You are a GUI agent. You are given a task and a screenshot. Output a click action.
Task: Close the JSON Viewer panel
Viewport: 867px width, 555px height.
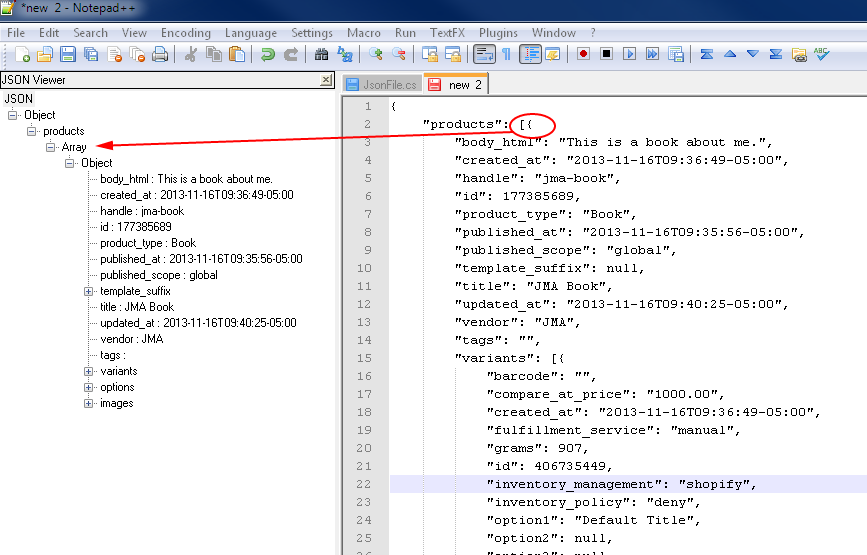point(326,80)
